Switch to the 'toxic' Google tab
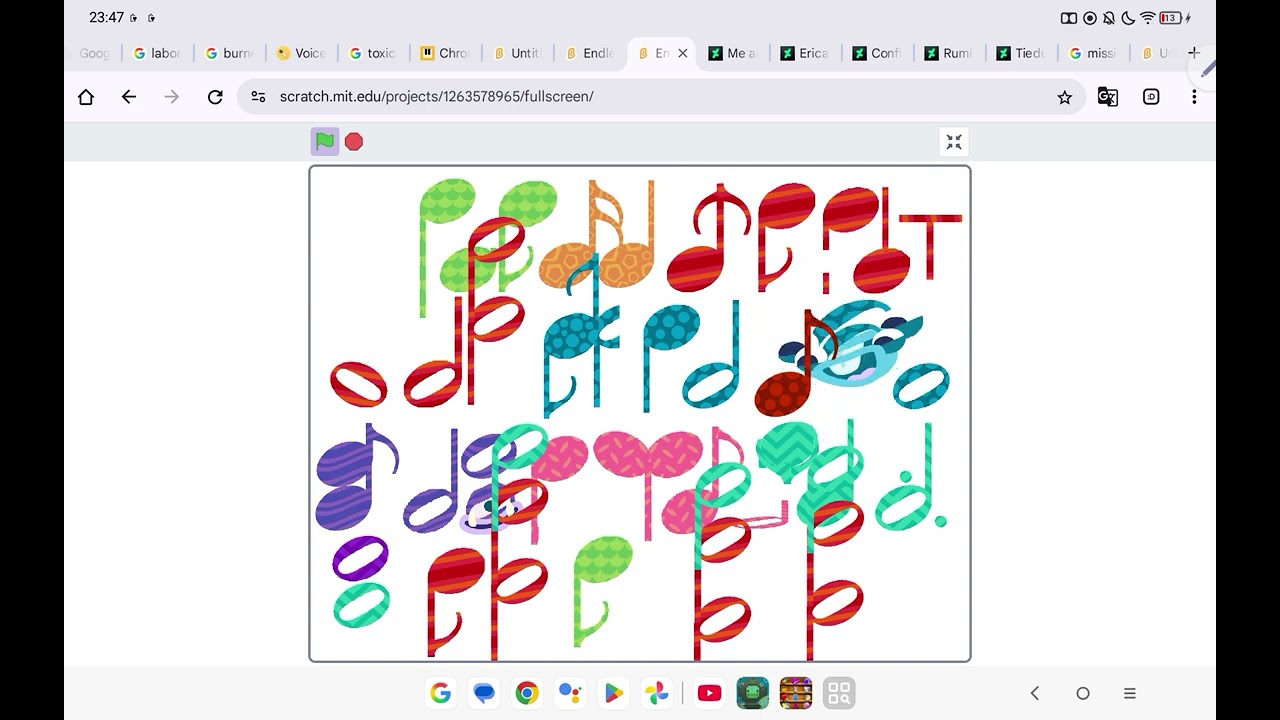The image size is (1280, 720). point(374,53)
